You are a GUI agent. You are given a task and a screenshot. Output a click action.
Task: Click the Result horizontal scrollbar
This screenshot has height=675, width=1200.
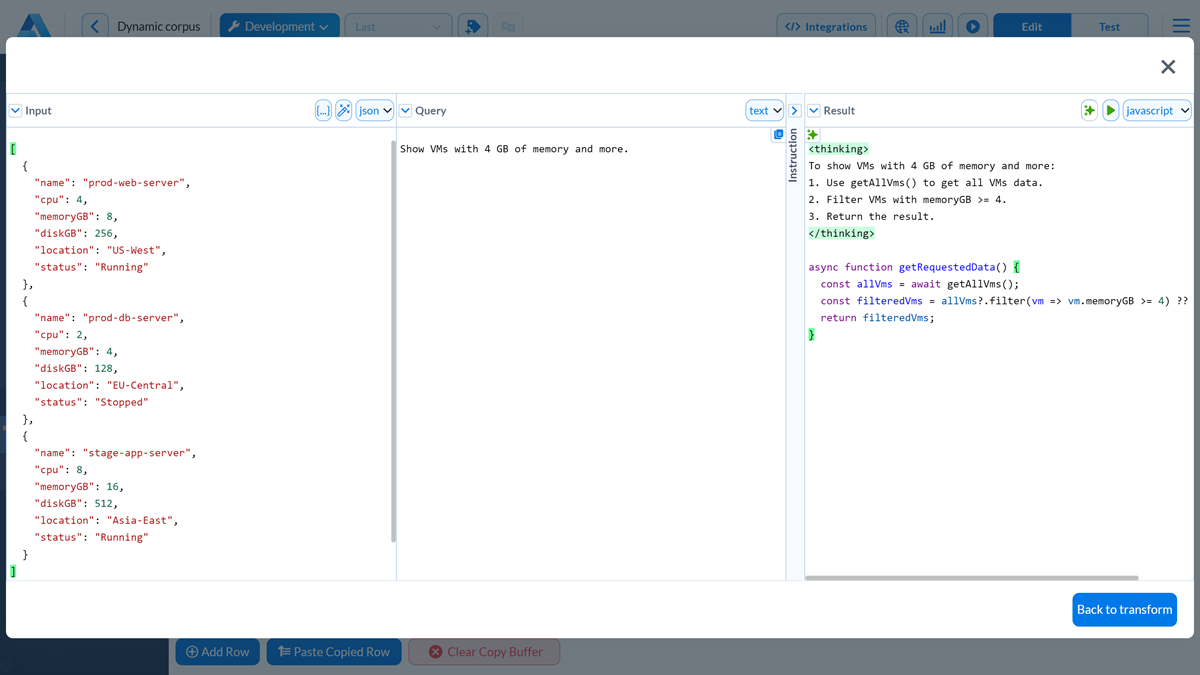pyautogui.click(x=971, y=577)
